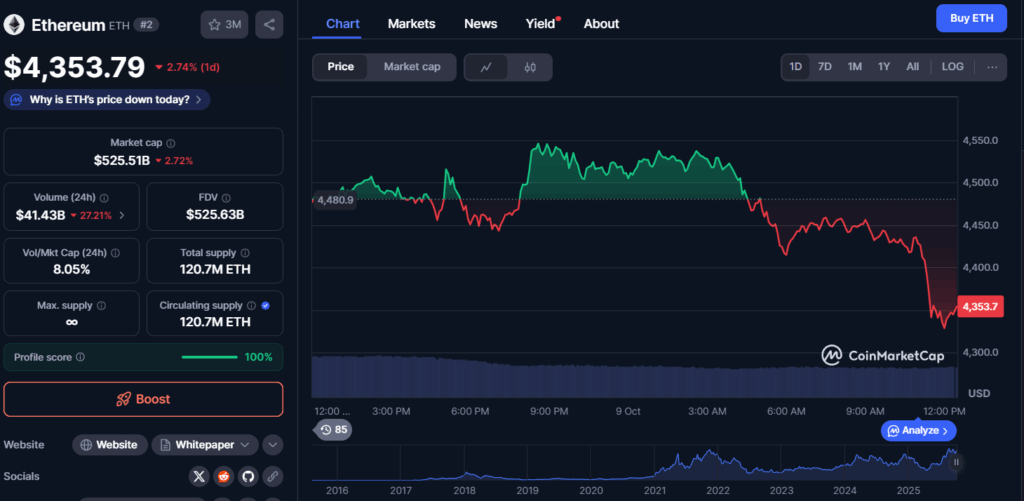Toggle LOG scale on the chart
The image size is (1024, 501).
pyautogui.click(x=952, y=67)
